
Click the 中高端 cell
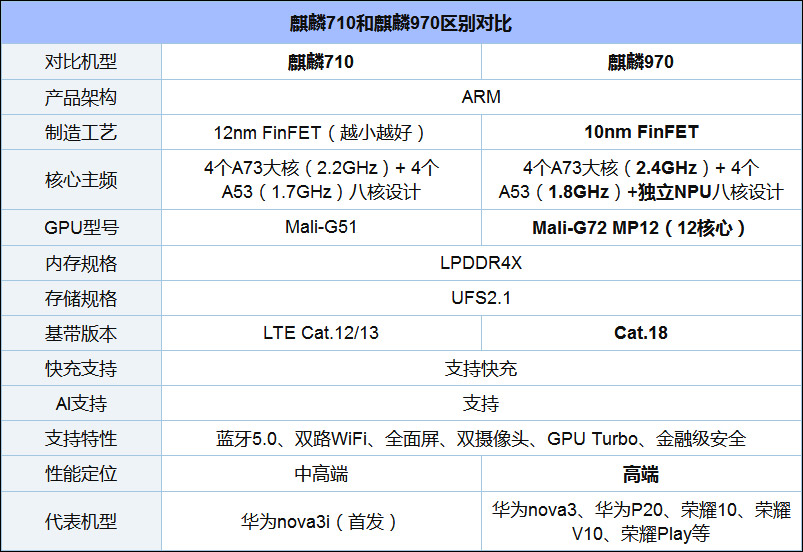pyautogui.click(x=321, y=474)
